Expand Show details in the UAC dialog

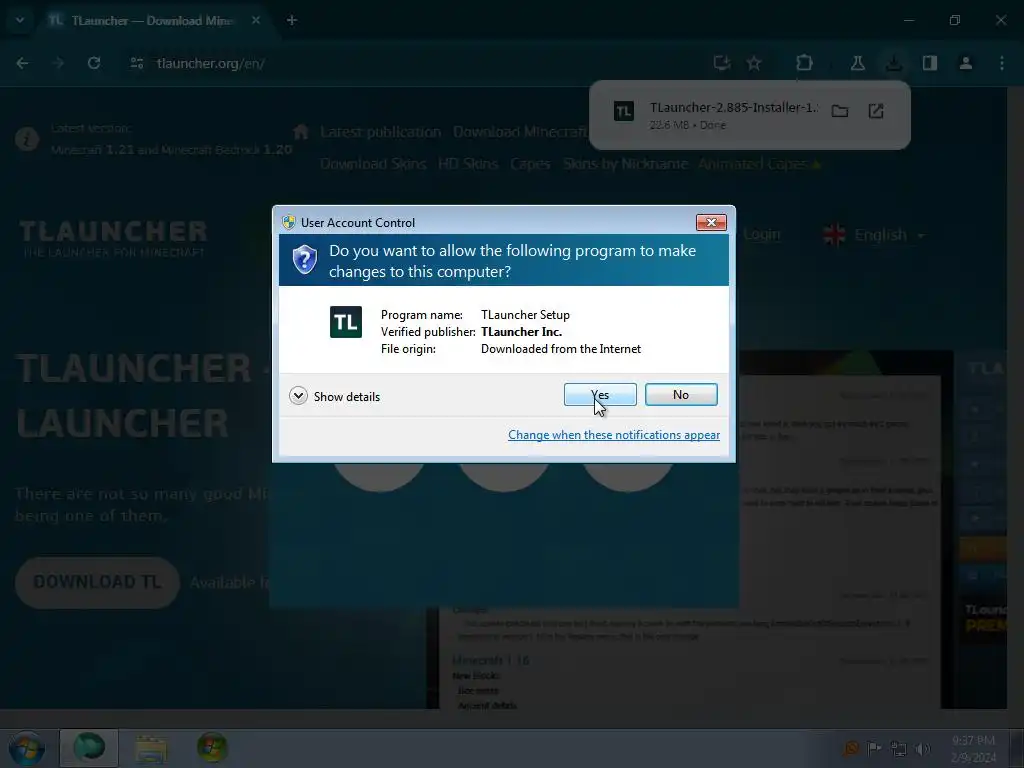click(x=334, y=396)
